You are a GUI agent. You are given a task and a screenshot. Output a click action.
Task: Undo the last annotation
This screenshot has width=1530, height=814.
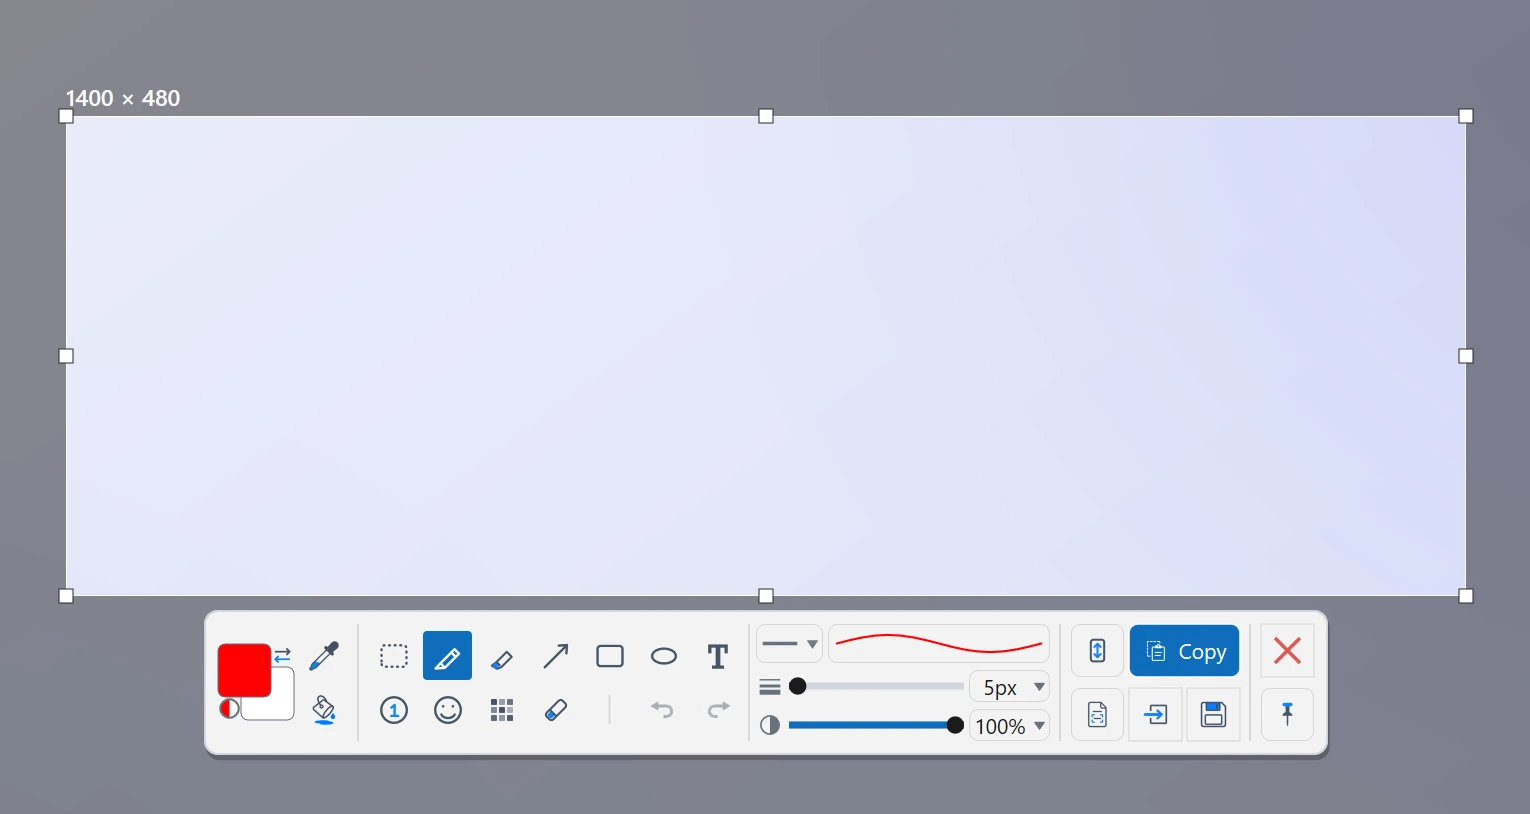(x=662, y=710)
